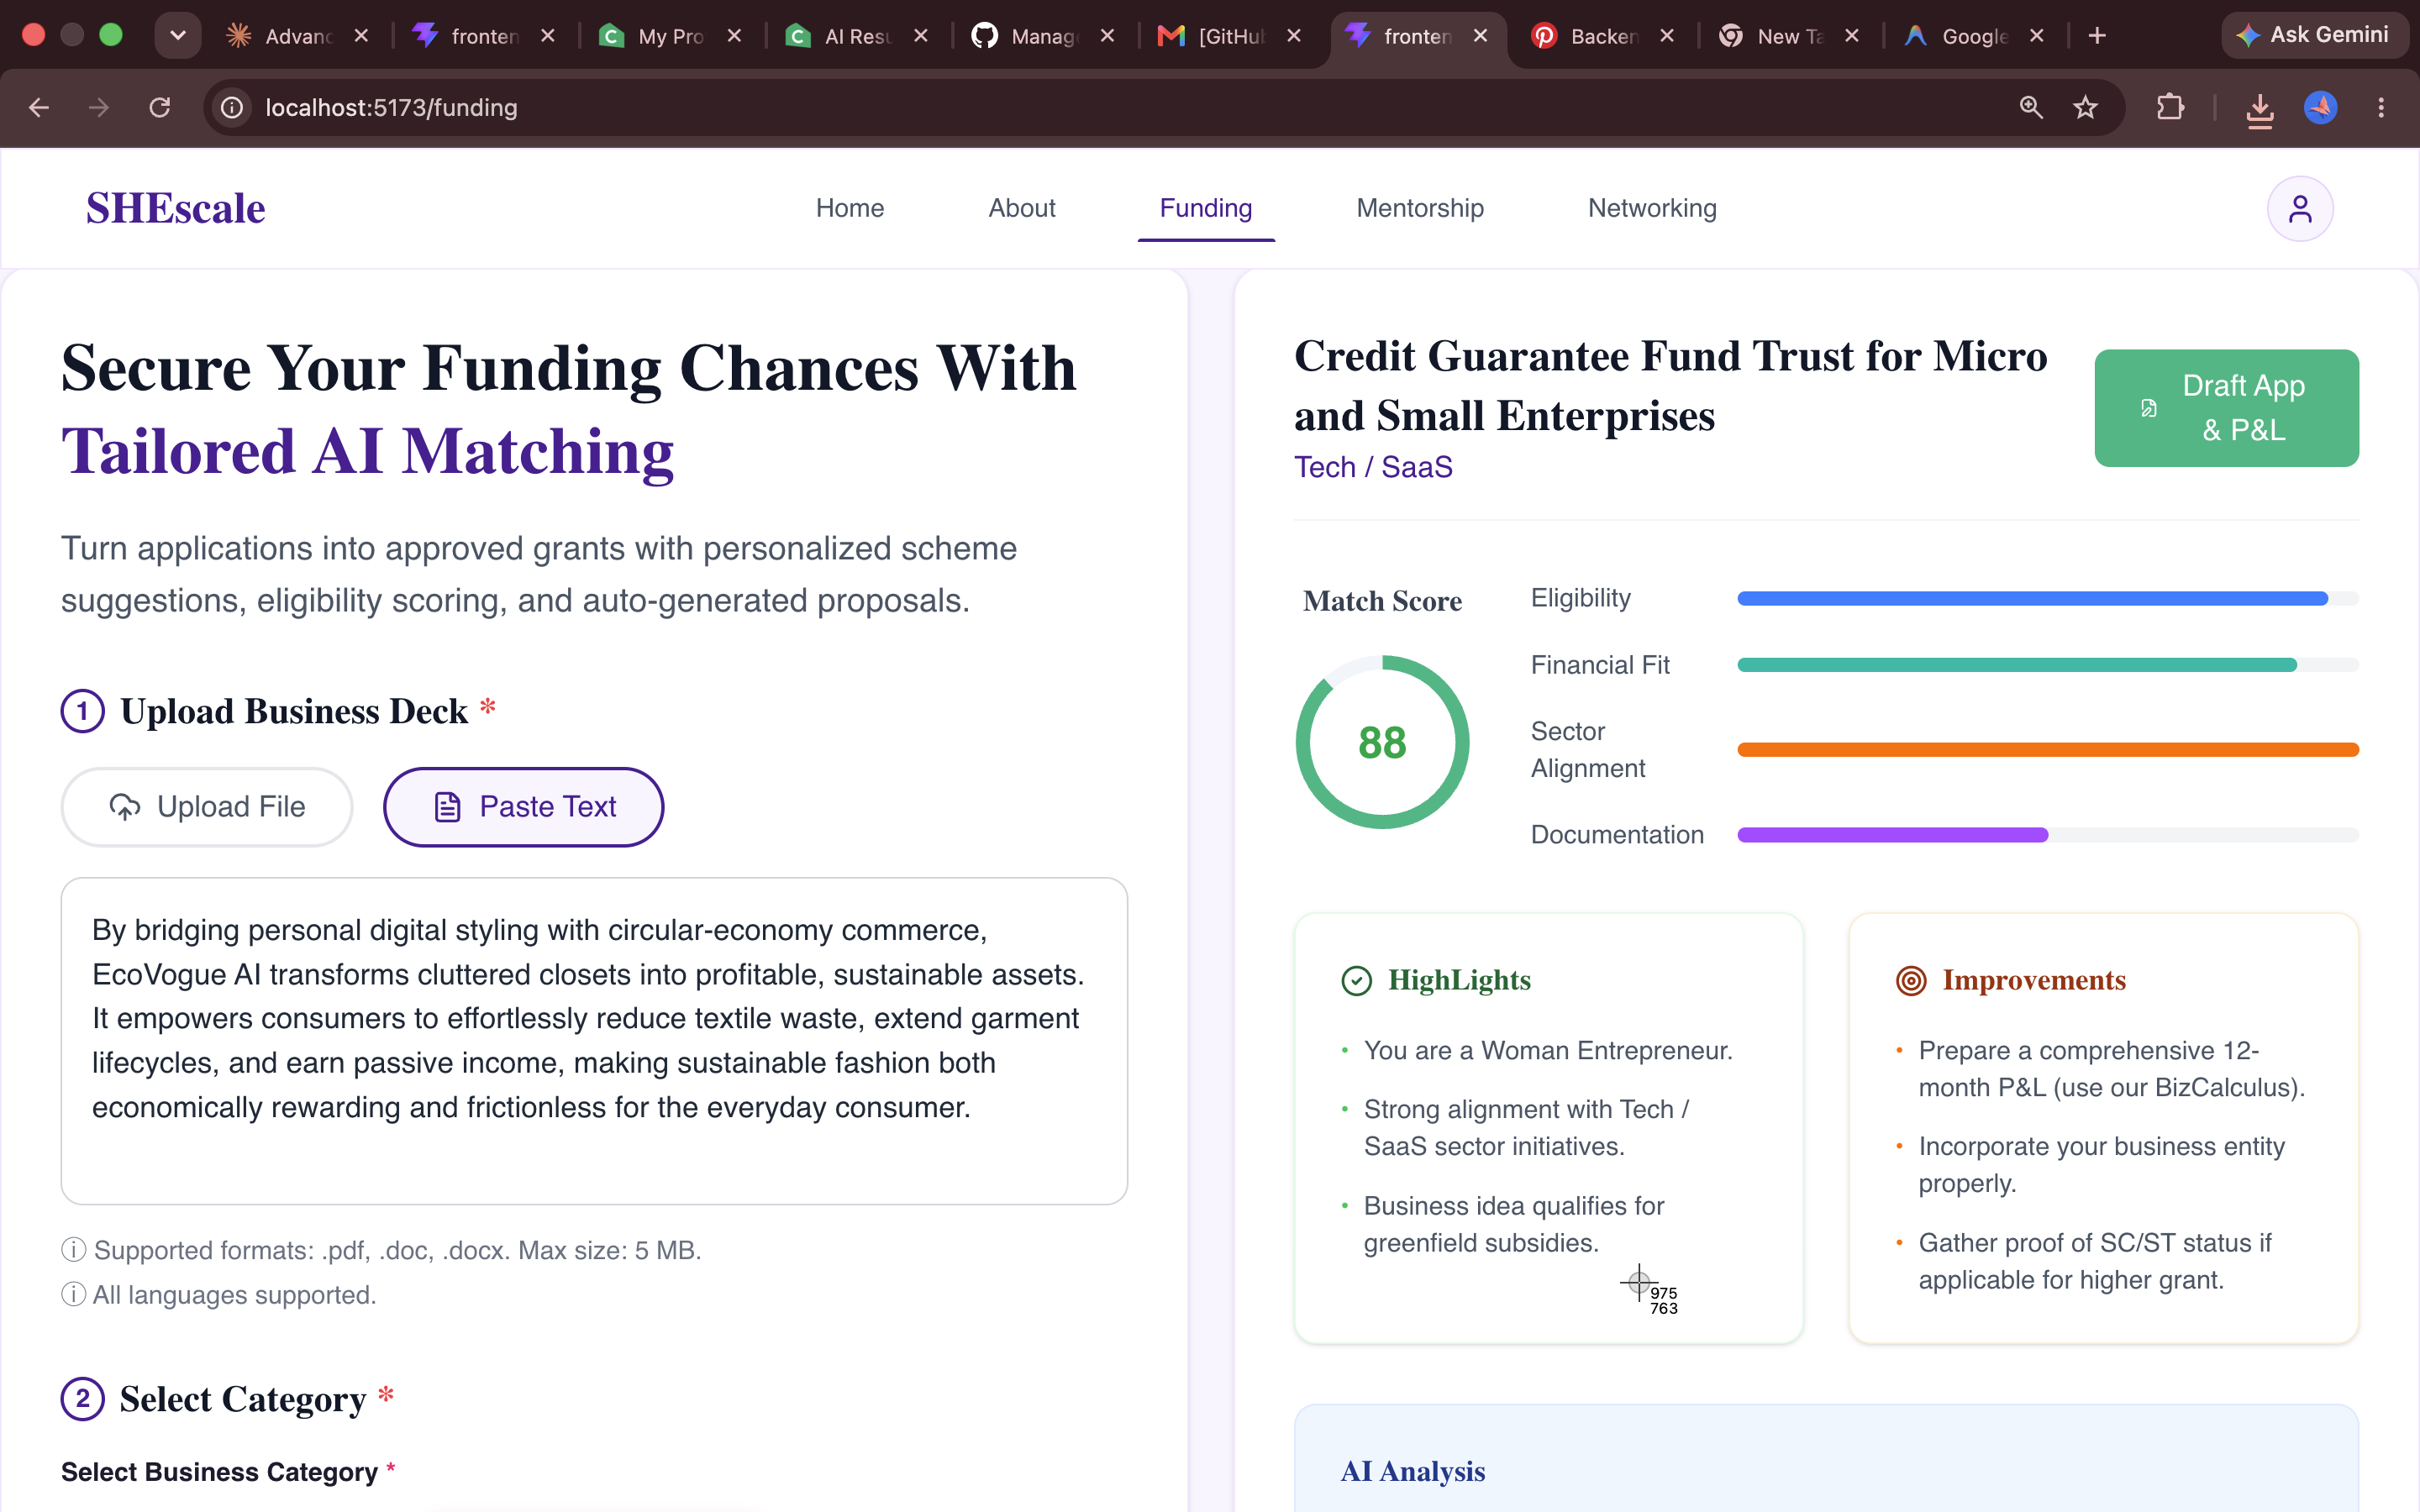Screen dimensions: 2420x1512
Task: Open Chrome three-dot menu
Action: coord(2380,107)
